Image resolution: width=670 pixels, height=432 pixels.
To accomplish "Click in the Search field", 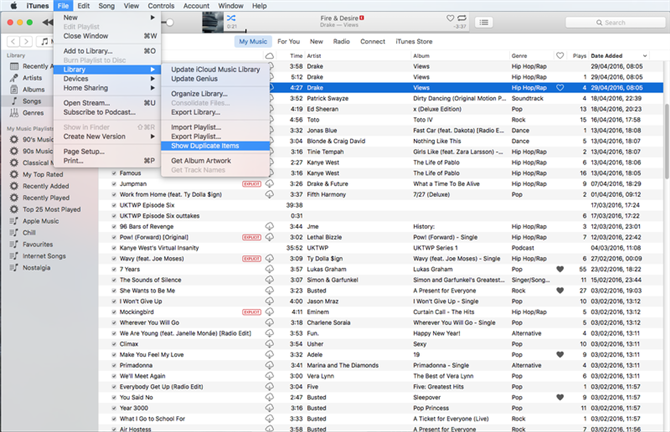I will tap(615, 22).
